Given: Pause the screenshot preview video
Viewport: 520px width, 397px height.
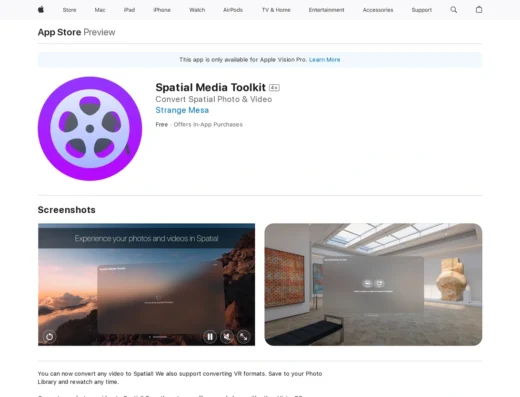Looking at the screenshot, I should pos(210,337).
